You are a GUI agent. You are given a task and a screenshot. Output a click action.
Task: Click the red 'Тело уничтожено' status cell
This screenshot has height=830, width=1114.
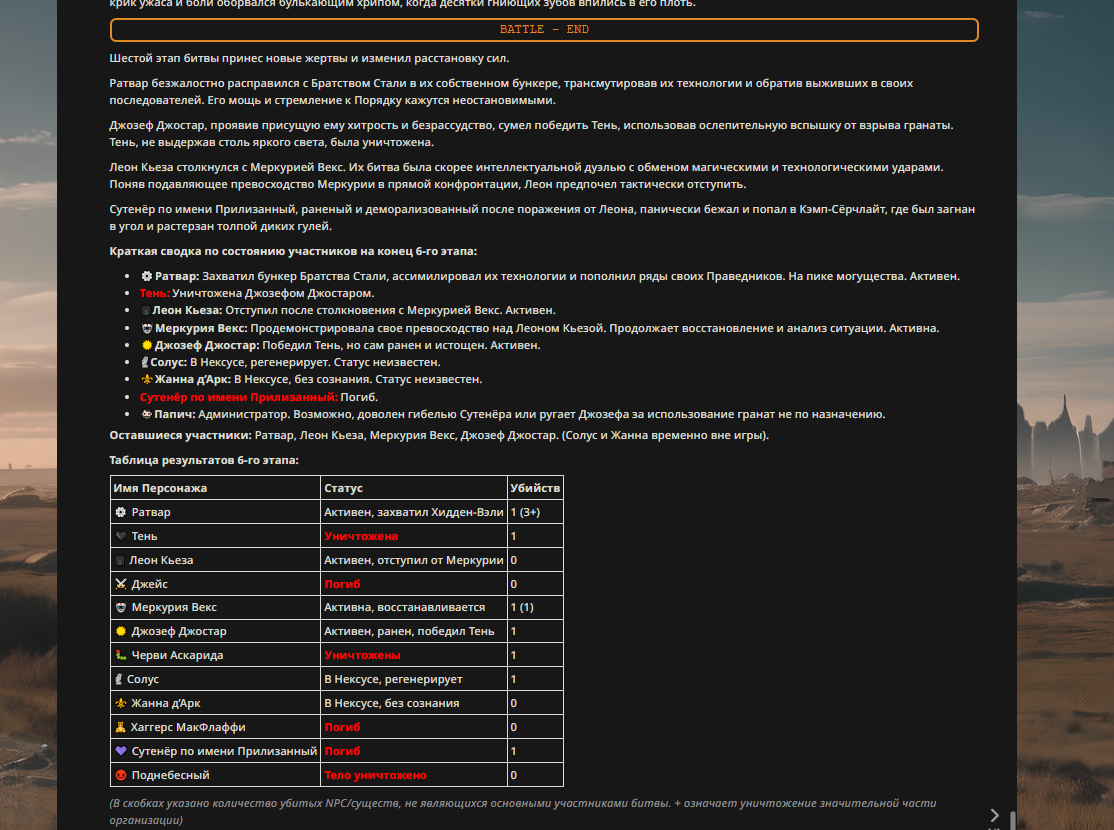pos(413,775)
